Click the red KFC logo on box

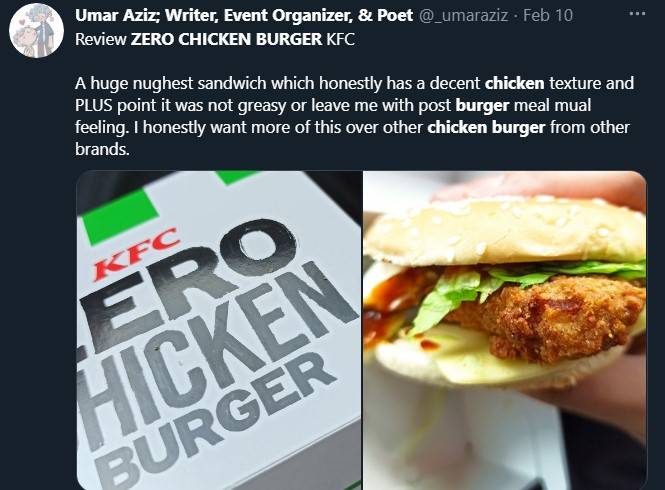tap(135, 254)
